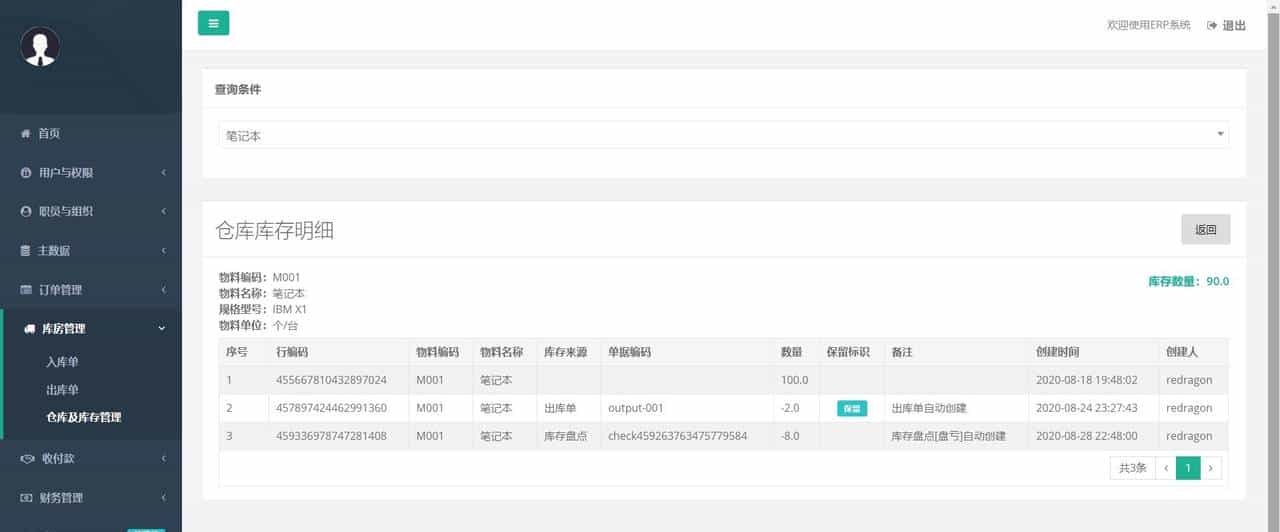The width and height of the screenshot is (1280, 532).
Task: Click the truck icon beside 库房管理
Action: tap(27, 328)
